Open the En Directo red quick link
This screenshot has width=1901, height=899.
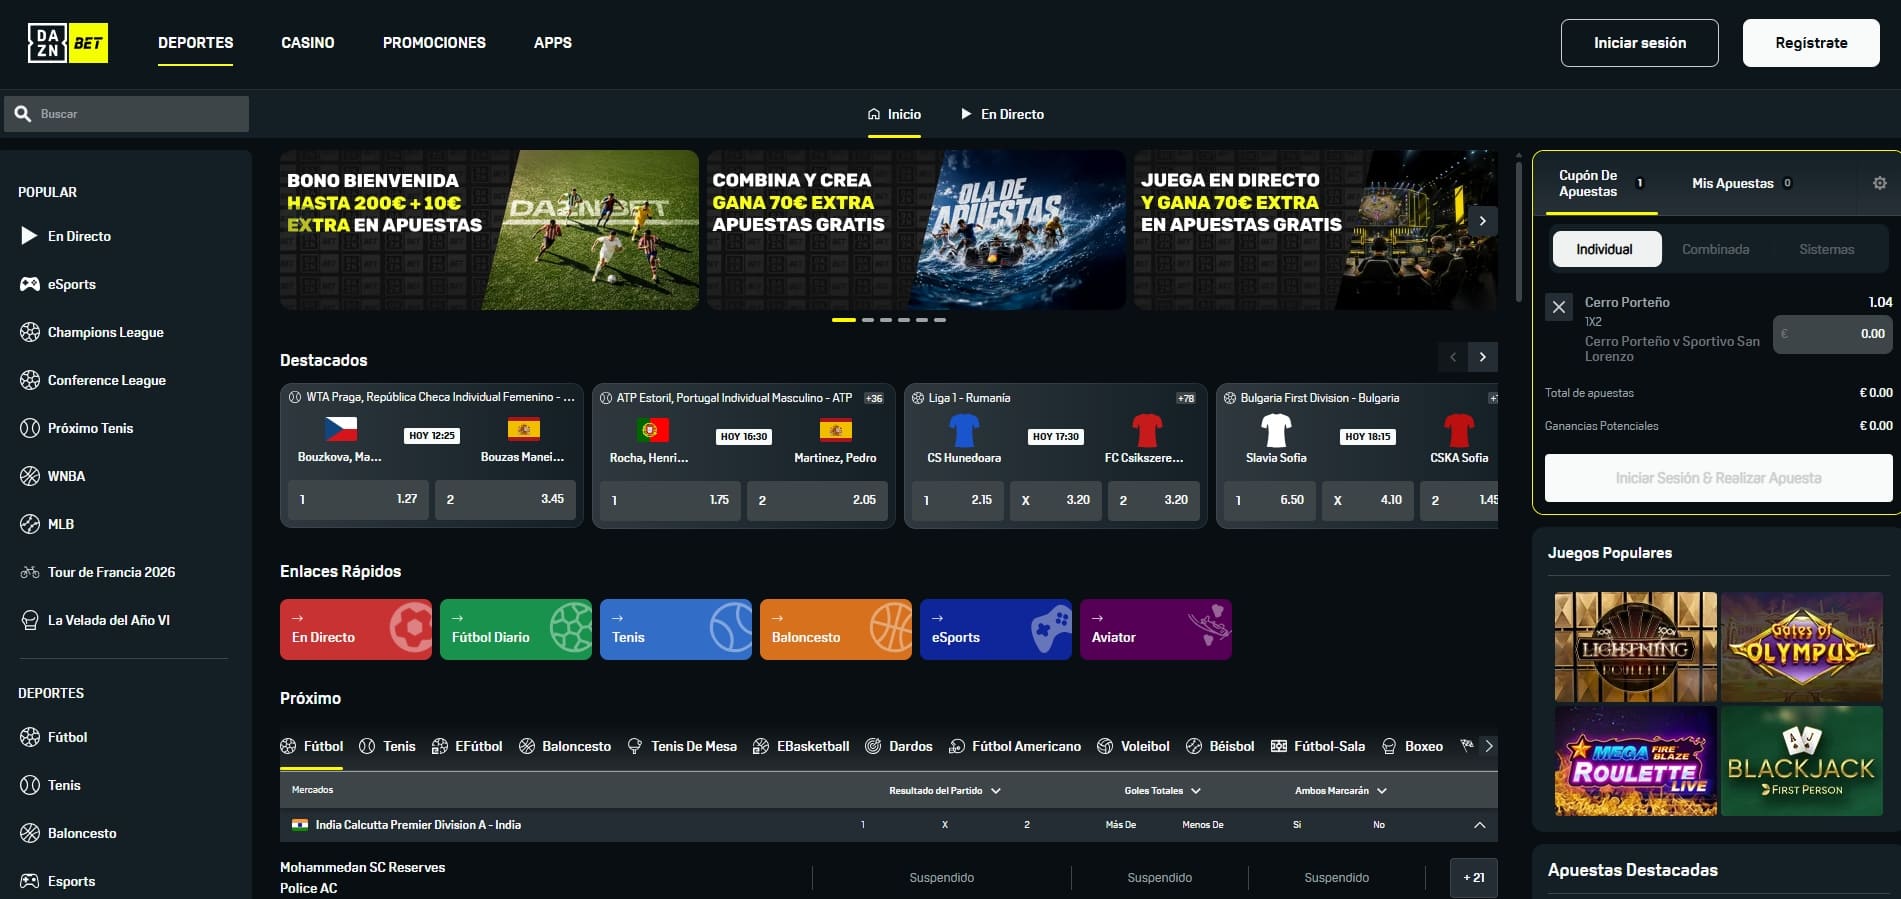point(356,629)
